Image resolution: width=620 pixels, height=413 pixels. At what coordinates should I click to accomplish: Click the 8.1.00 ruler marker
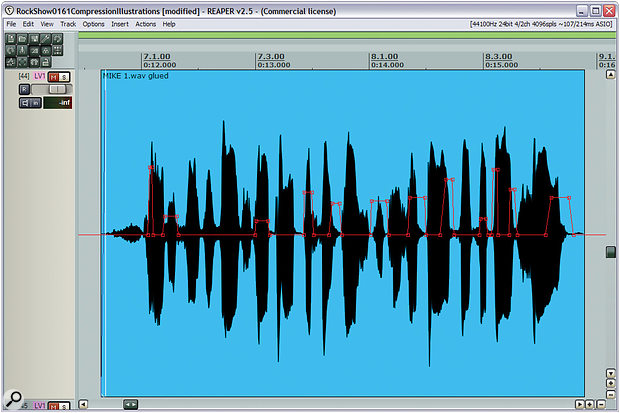[384, 57]
